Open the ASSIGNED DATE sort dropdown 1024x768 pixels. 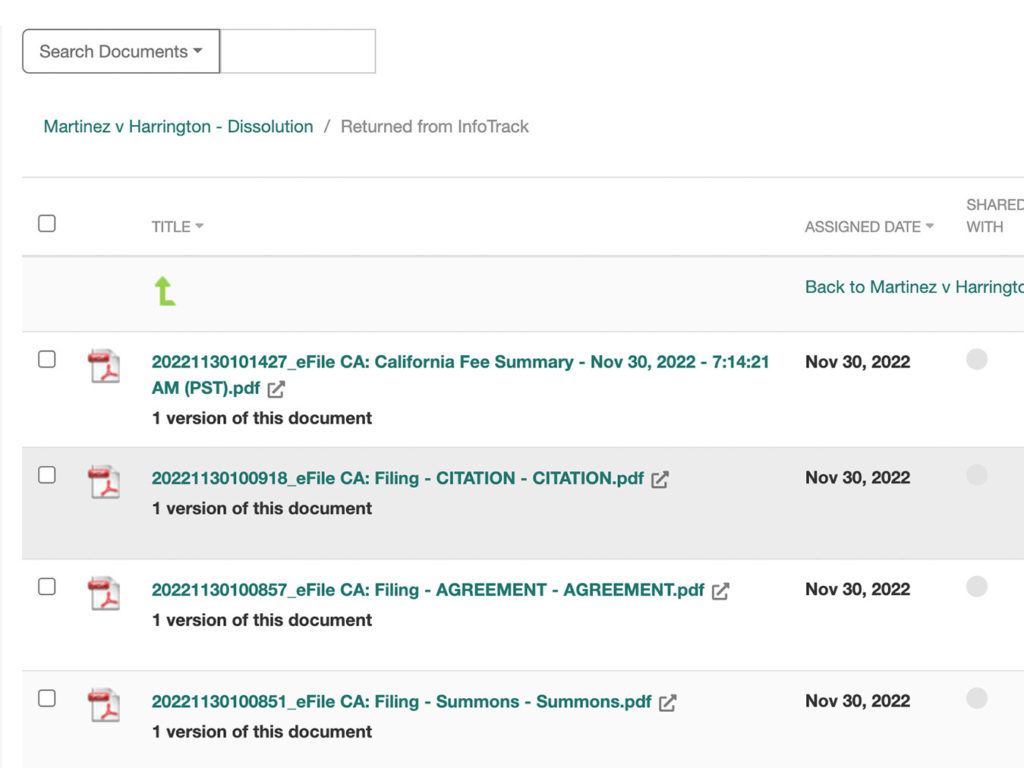coord(867,227)
